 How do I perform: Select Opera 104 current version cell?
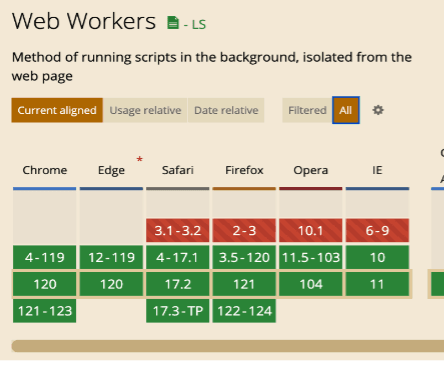pos(311,284)
